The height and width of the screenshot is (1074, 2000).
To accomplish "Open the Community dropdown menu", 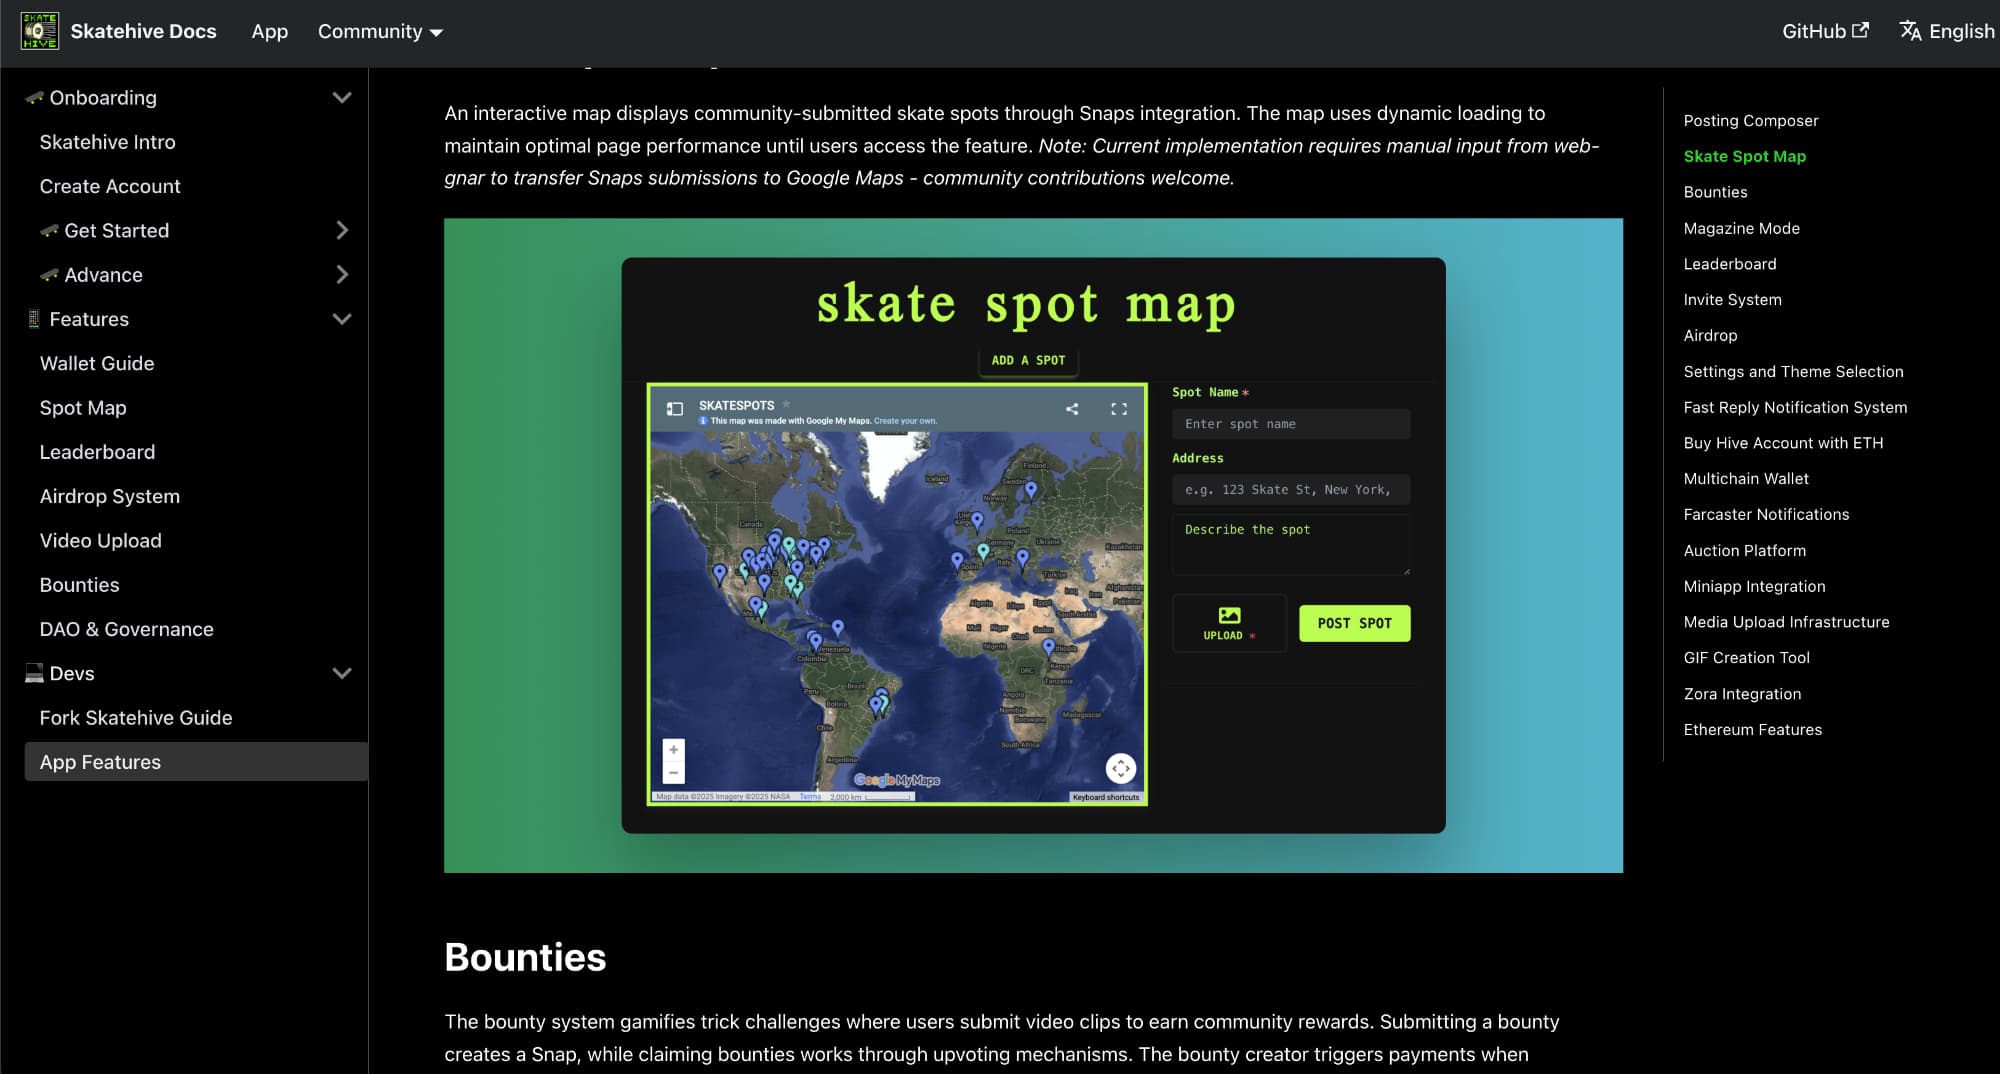I will coord(380,31).
